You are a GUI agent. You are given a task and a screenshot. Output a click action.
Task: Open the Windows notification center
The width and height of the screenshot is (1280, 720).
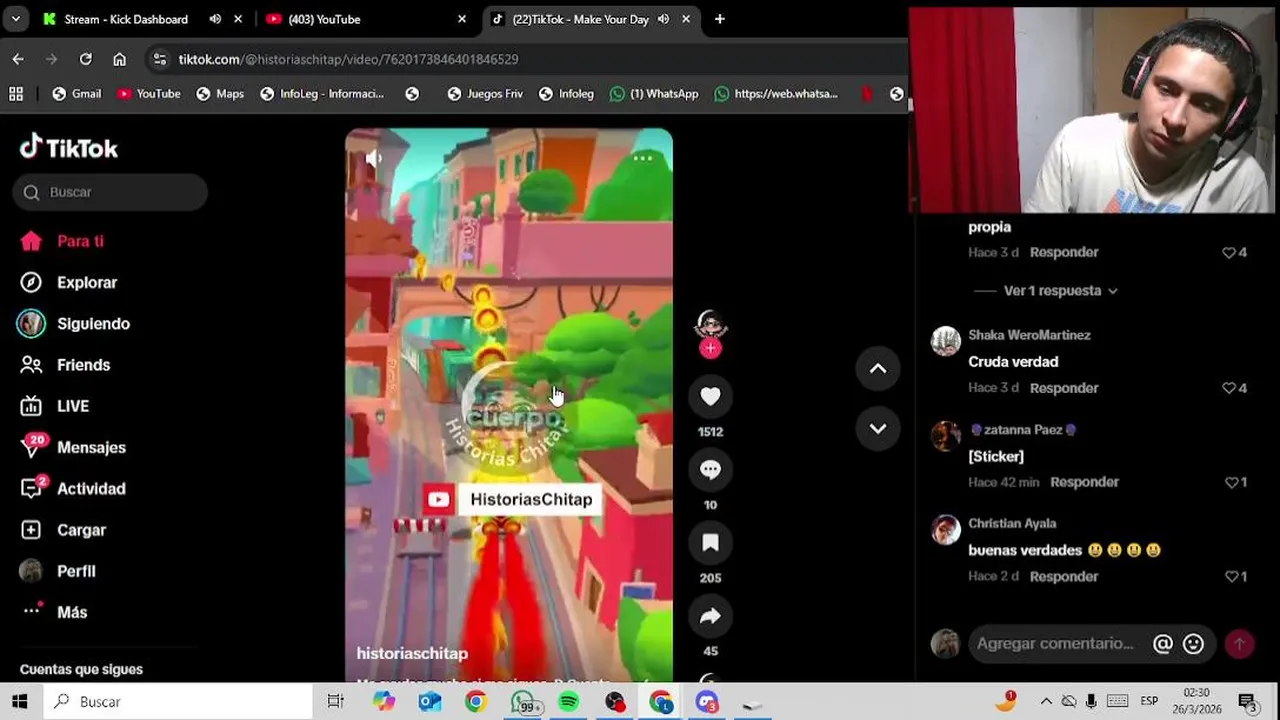1248,702
